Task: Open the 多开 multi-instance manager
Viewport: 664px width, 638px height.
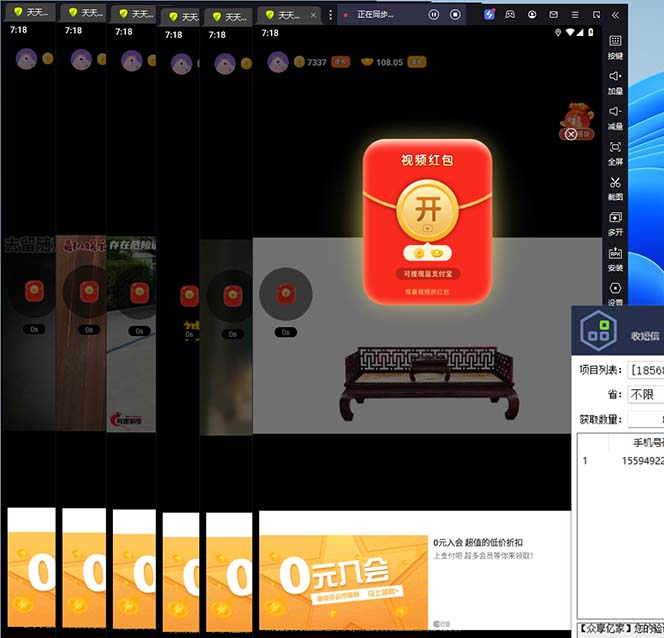Action: (x=615, y=222)
